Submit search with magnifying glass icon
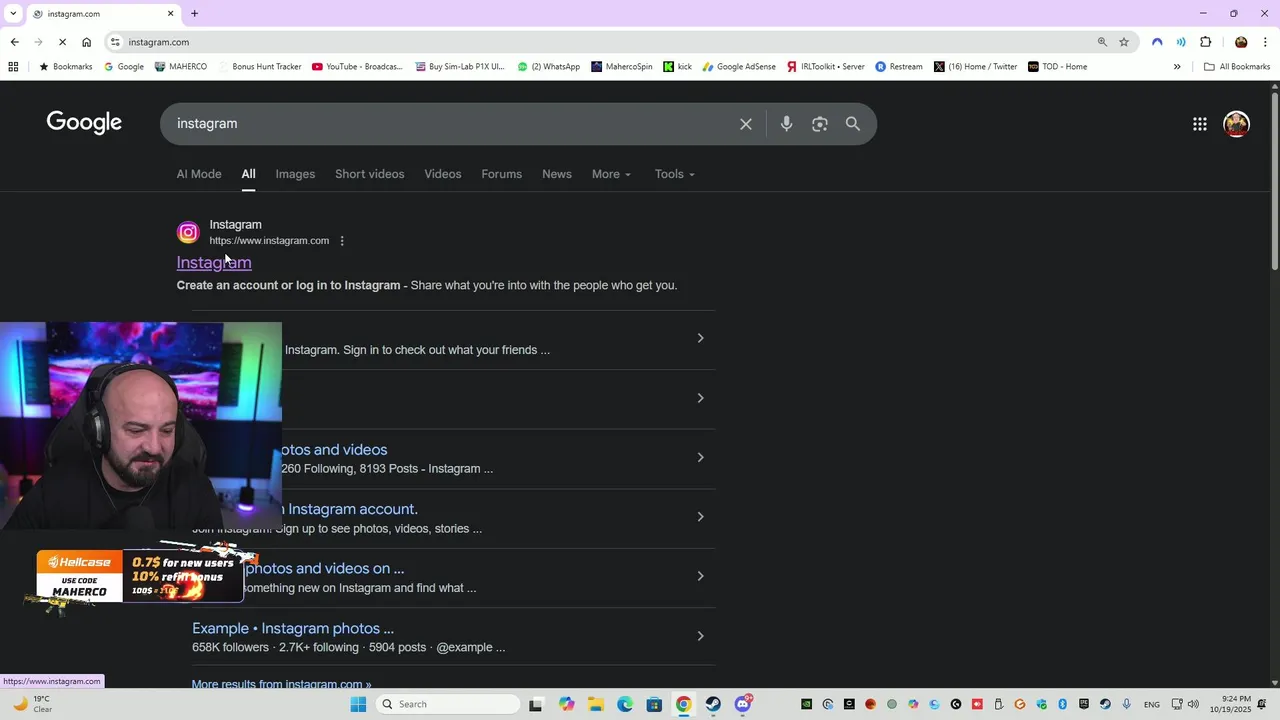The image size is (1280, 720). click(853, 124)
